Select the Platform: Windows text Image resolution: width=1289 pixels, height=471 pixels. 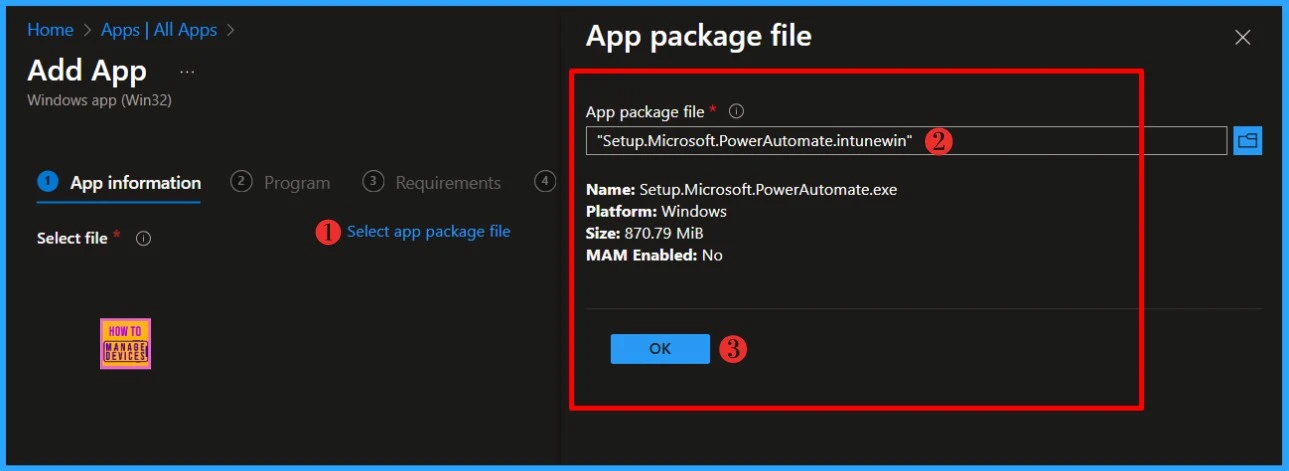(x=656, y=212)
